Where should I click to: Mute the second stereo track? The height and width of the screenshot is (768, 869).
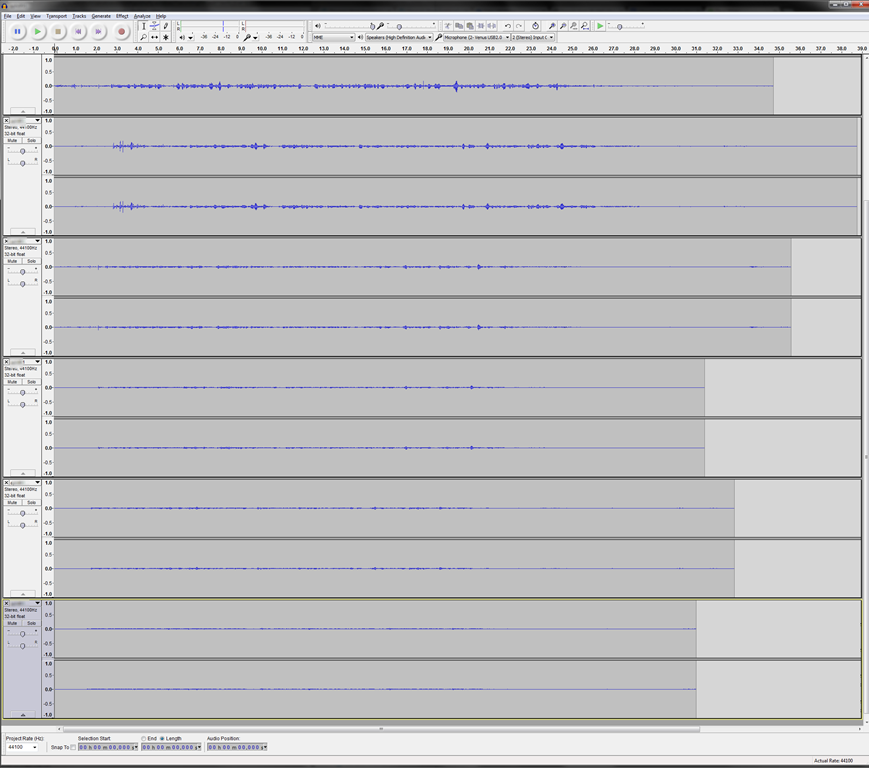tap(12, 141)
